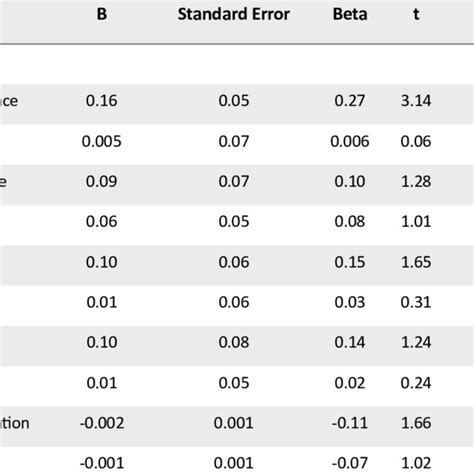Click the Beta value 0.006
Viewport: 474px width, 474px height.
pos(350,141)
